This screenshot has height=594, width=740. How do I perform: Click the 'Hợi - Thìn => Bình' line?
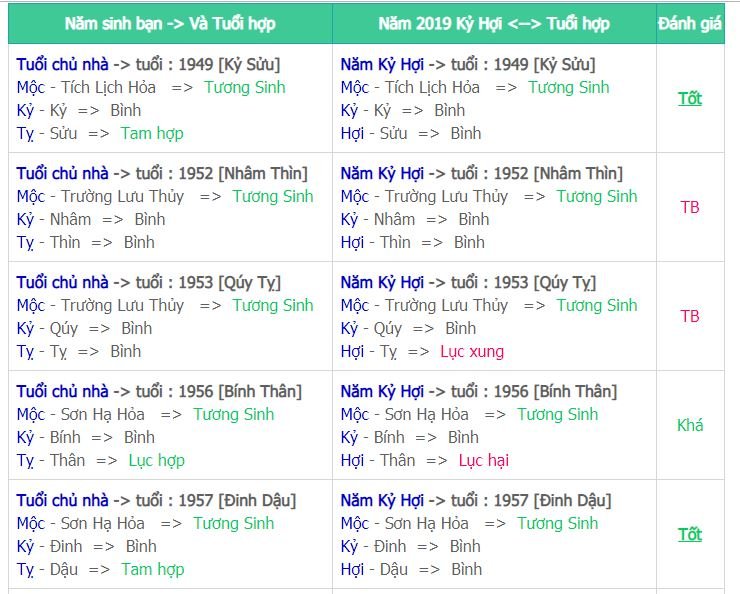412,243
